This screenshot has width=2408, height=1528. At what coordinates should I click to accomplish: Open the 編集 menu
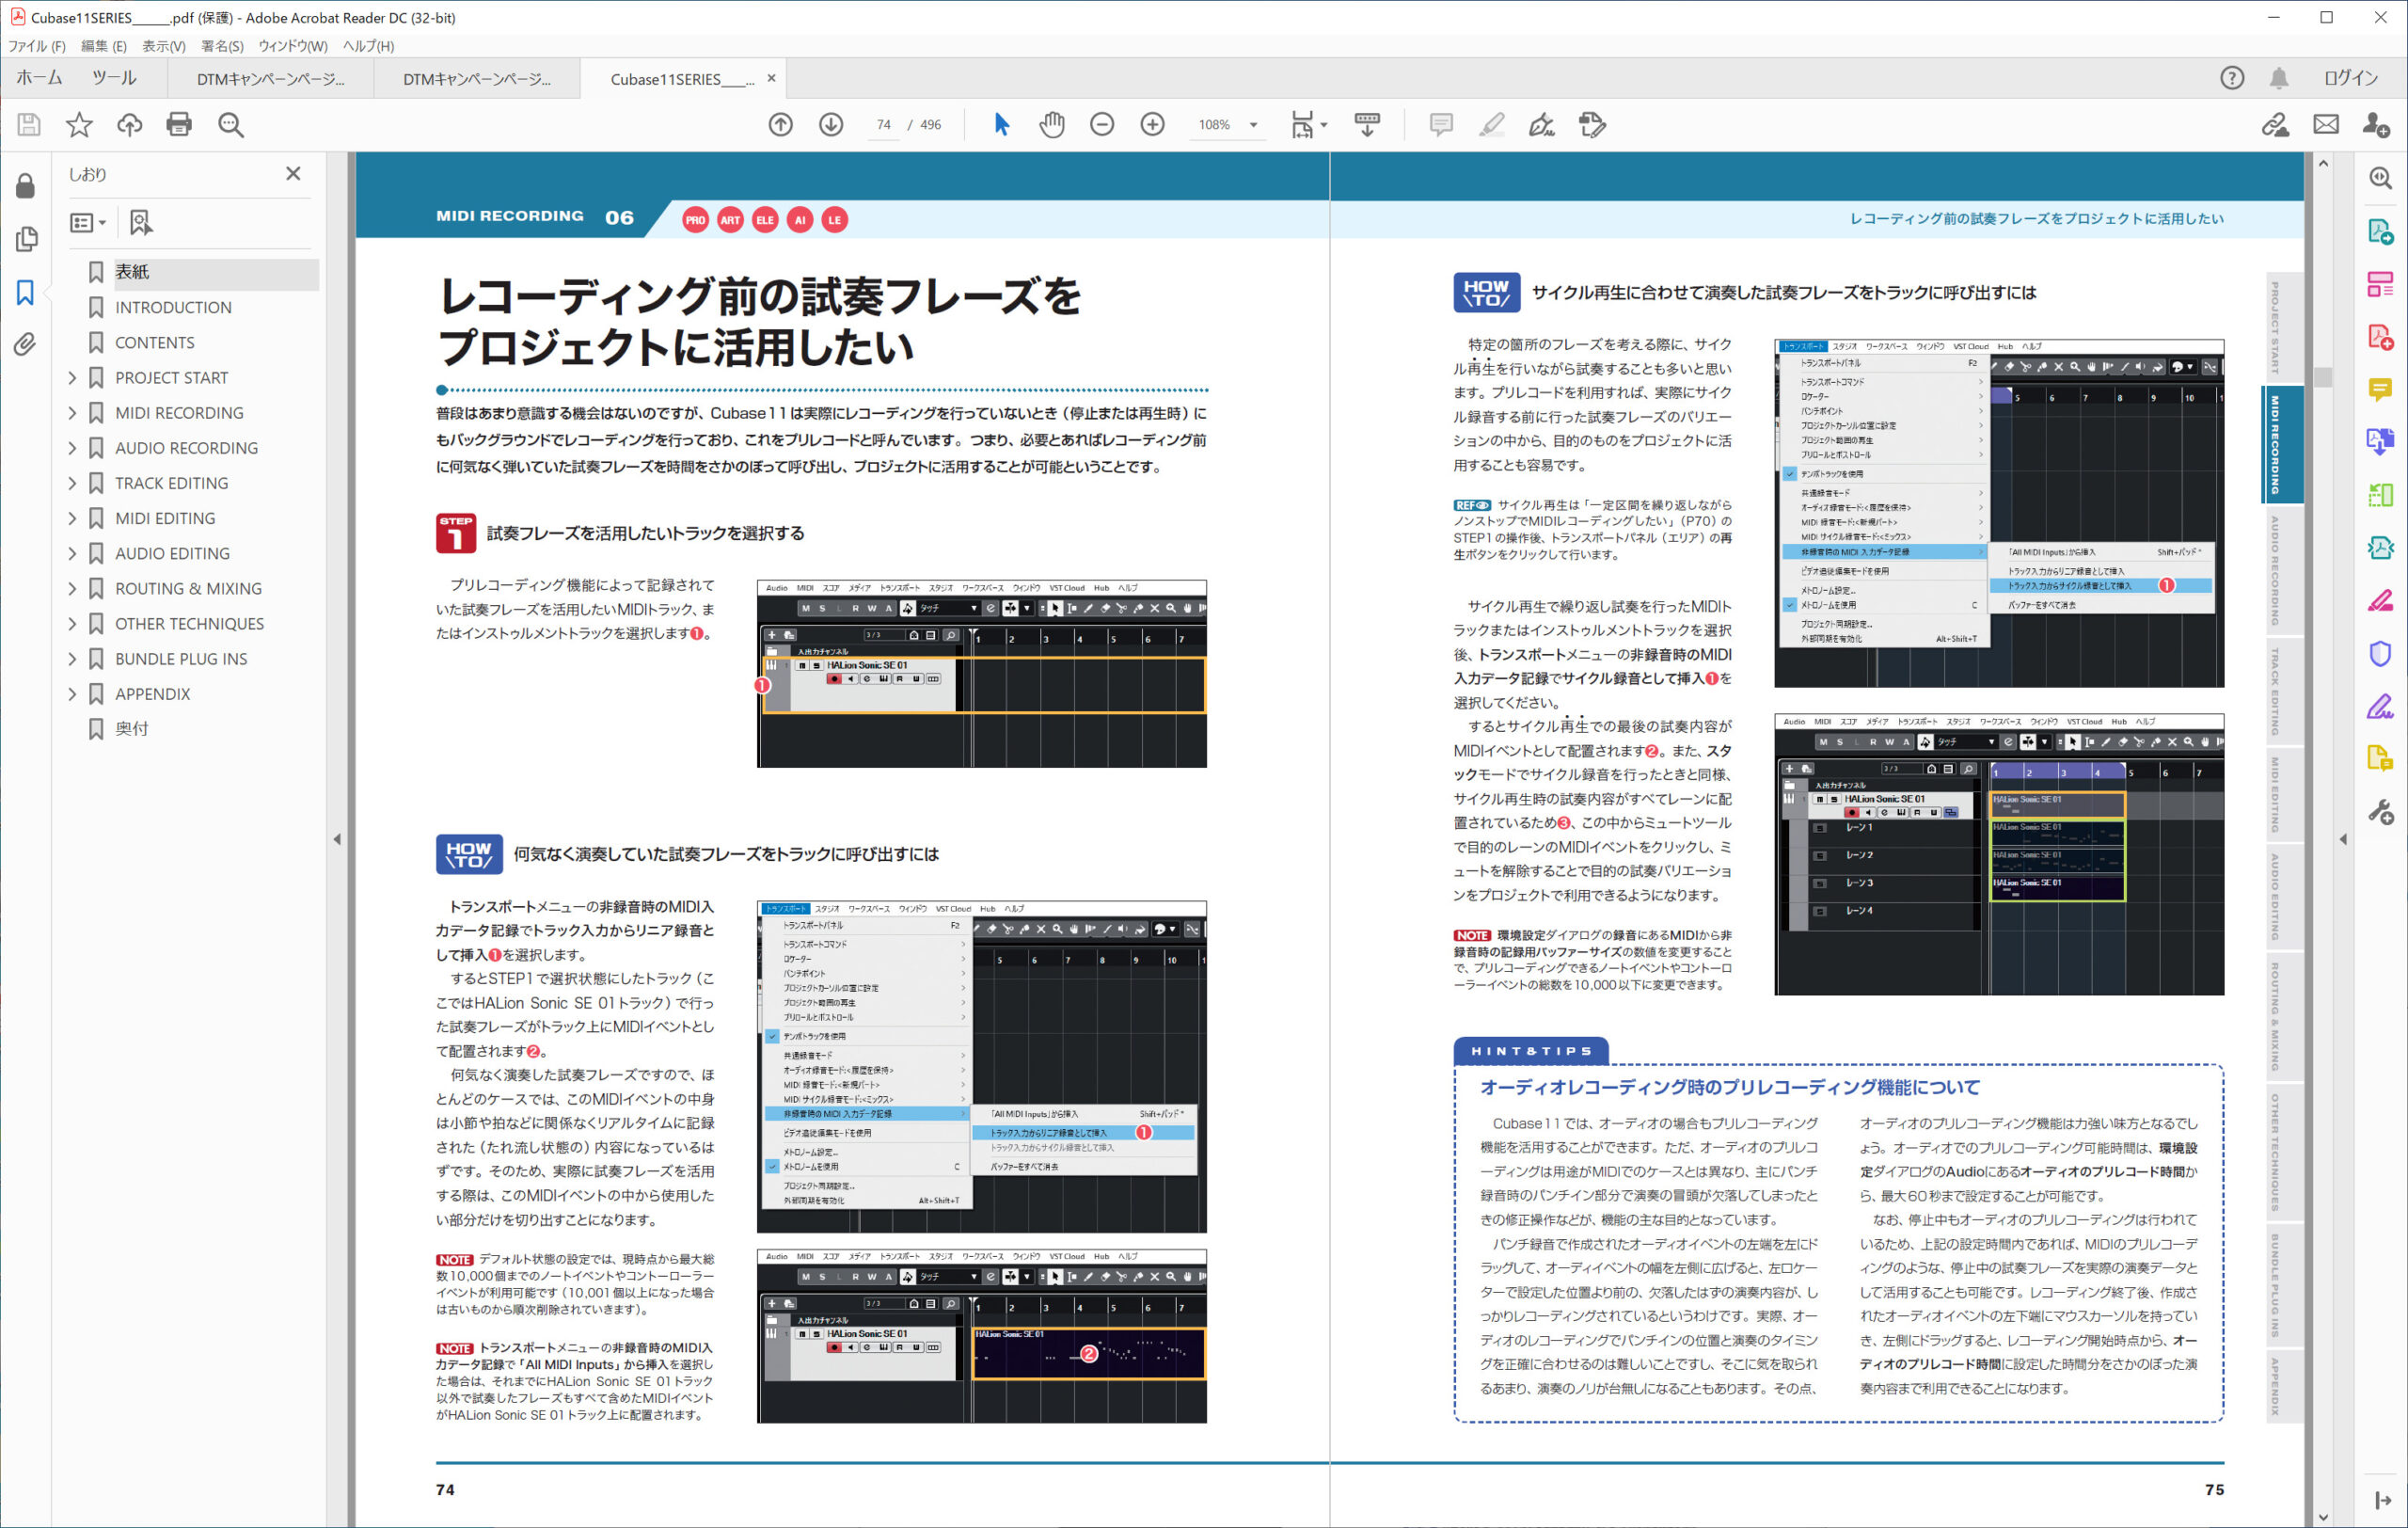pyautogui.click(x=103, y=46)
